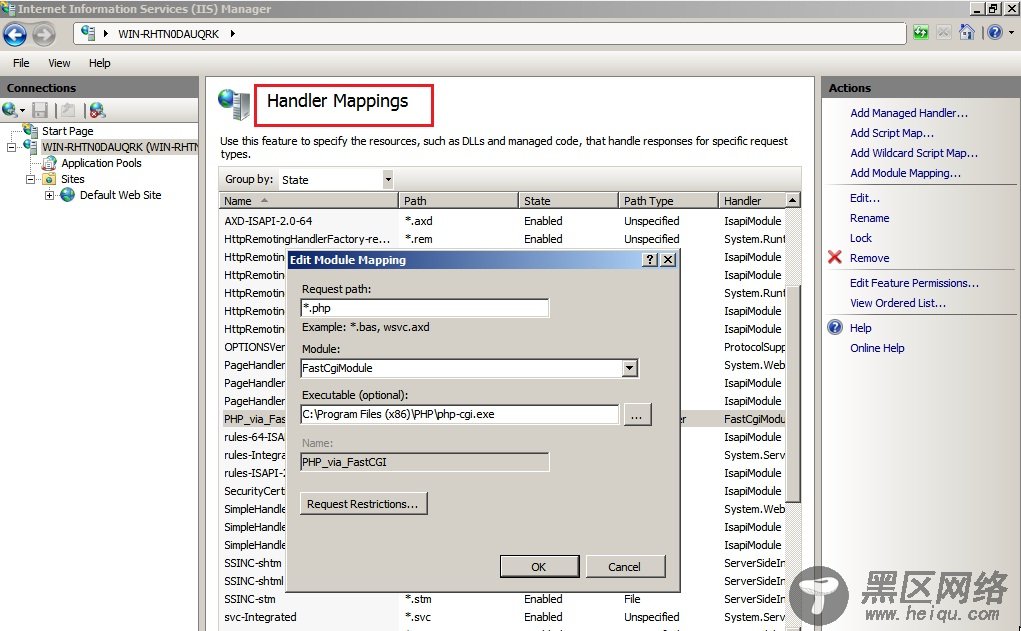This screenshot has width=1021, height=631.
Task: Click the Back navigation arrow
Action: click(x=15, y=35)
